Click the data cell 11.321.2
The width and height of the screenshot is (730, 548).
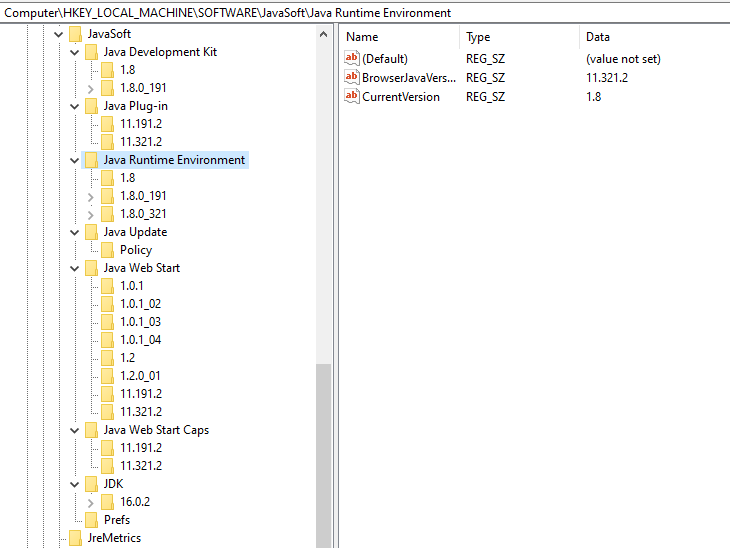pyautogui.click(x=607, y=78)
